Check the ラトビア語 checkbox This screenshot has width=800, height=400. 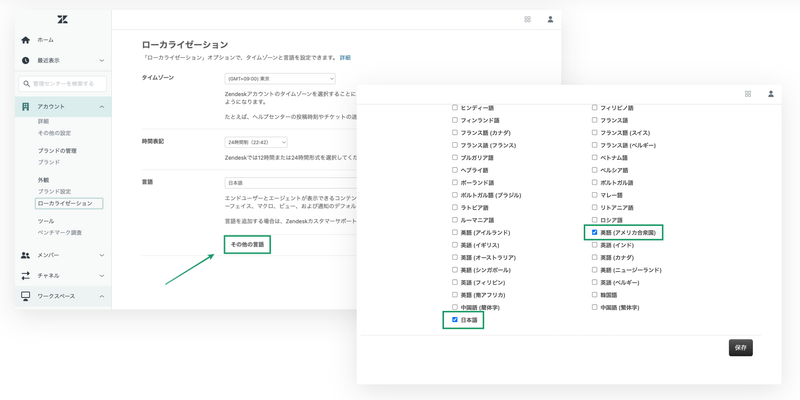455,208
